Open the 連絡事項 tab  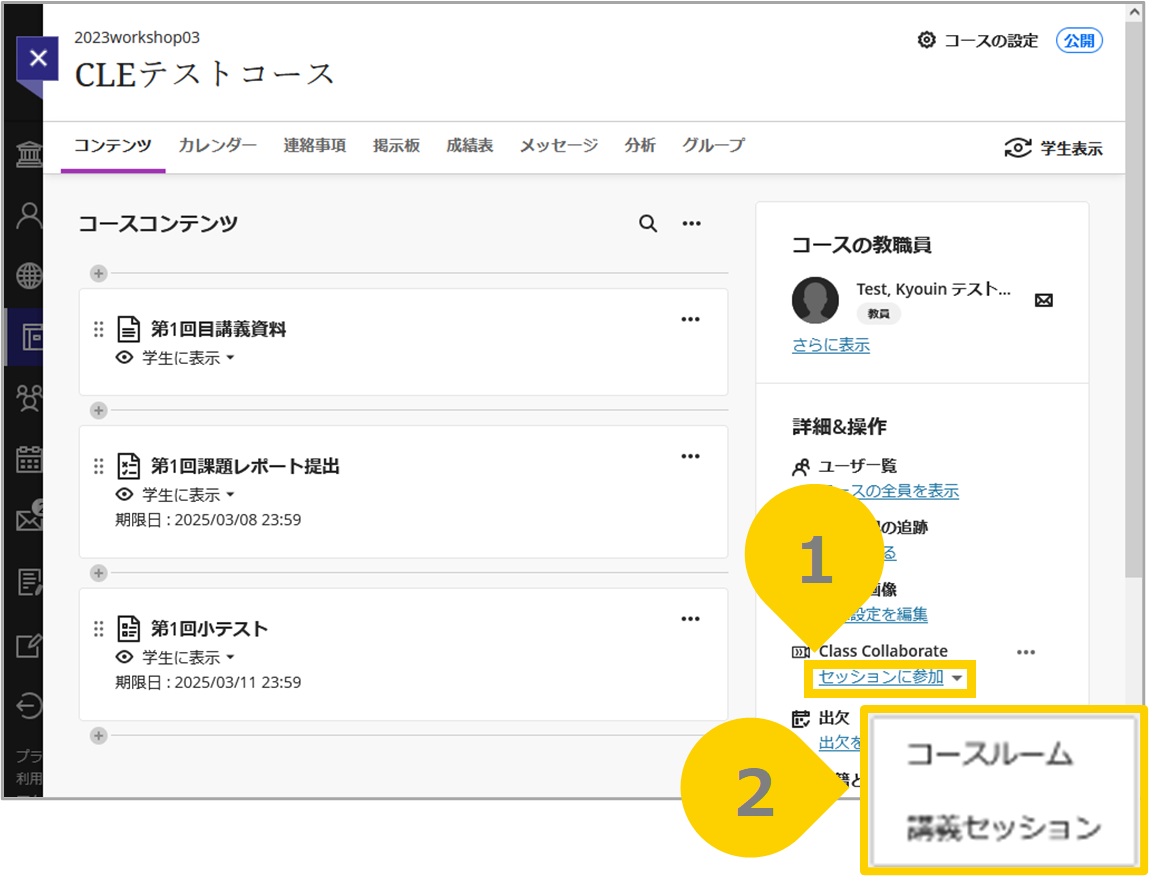tap(314, 145)
